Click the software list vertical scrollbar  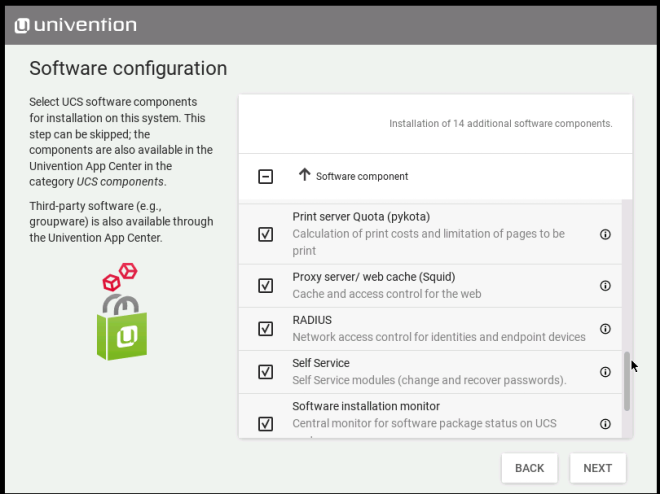tap(627, 380)
